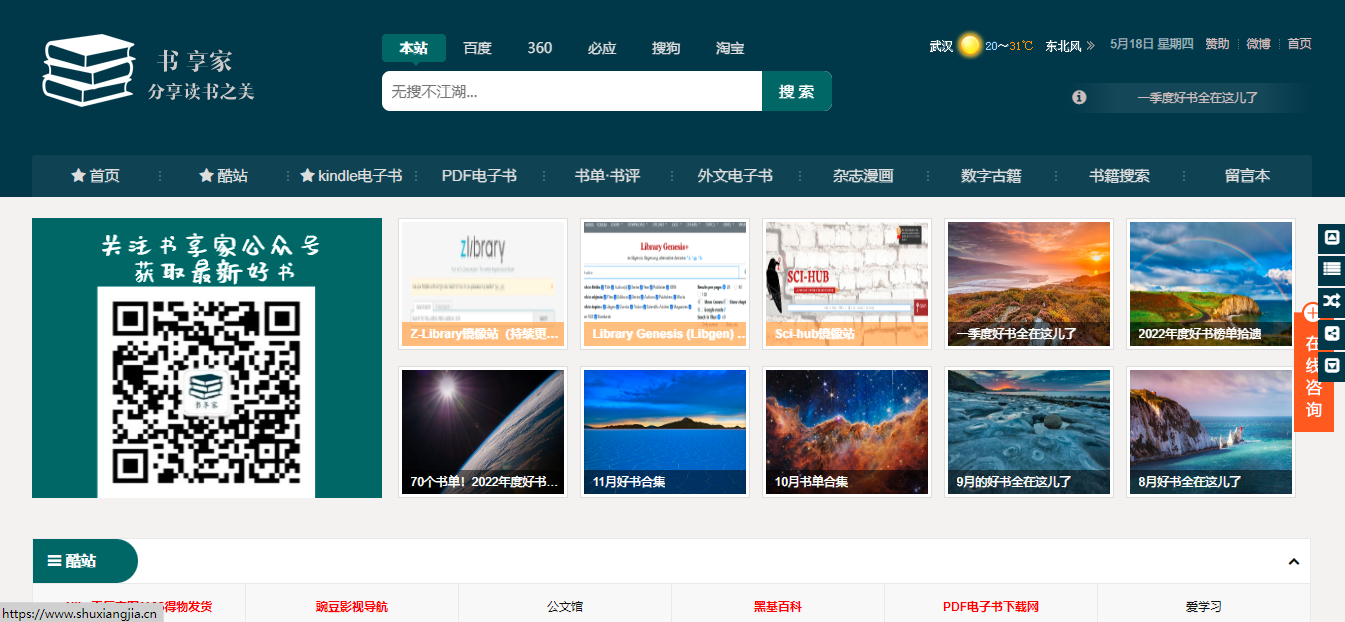
Task: Open the PDF电子书下载网 link
Action: point(991,606)
